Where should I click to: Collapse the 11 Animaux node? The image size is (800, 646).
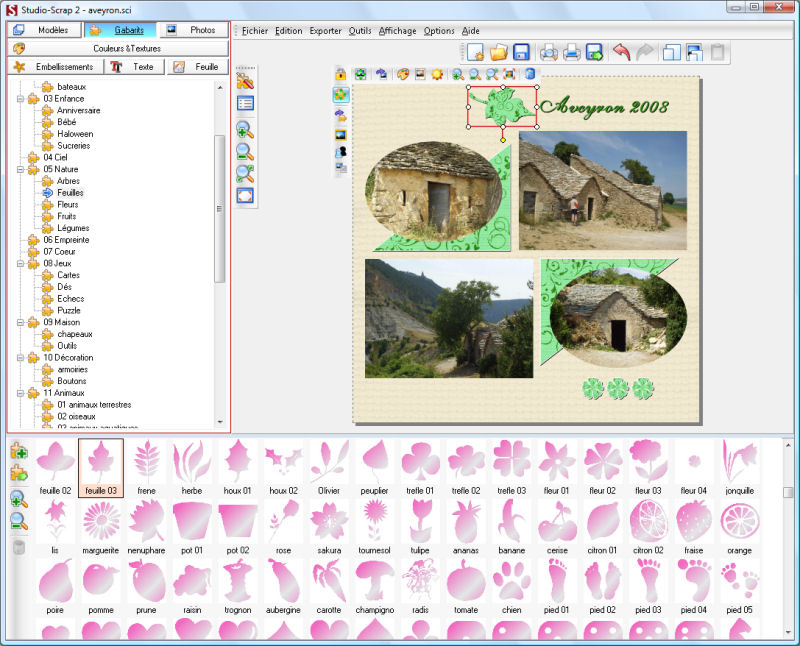pyautogui.click(x=20, y=393)
